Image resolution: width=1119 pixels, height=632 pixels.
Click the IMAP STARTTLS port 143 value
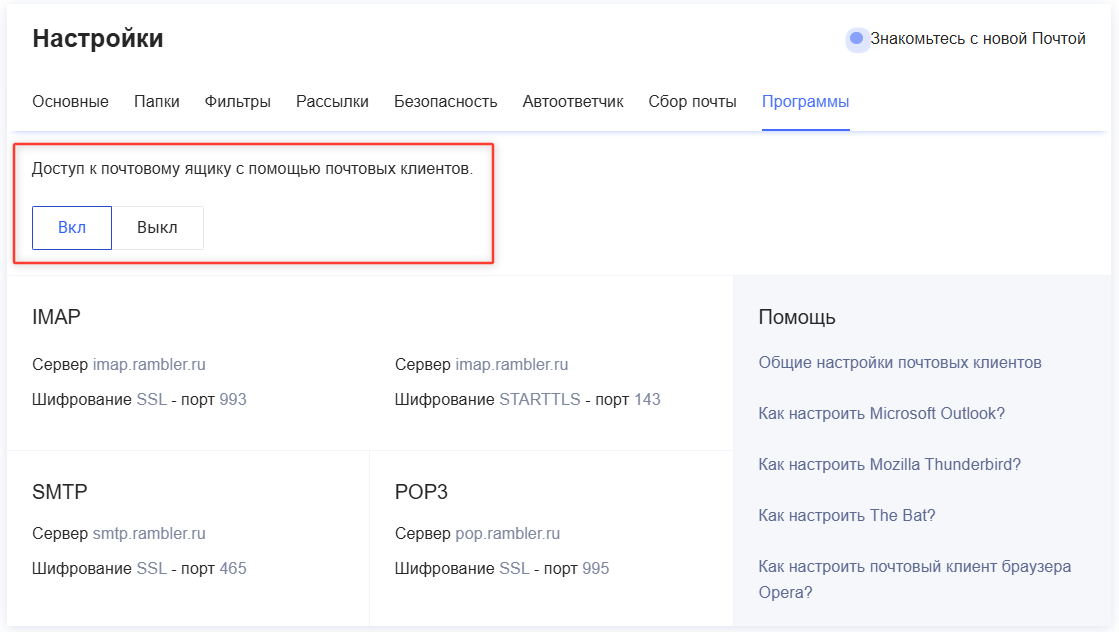click(x=647, y=400)
